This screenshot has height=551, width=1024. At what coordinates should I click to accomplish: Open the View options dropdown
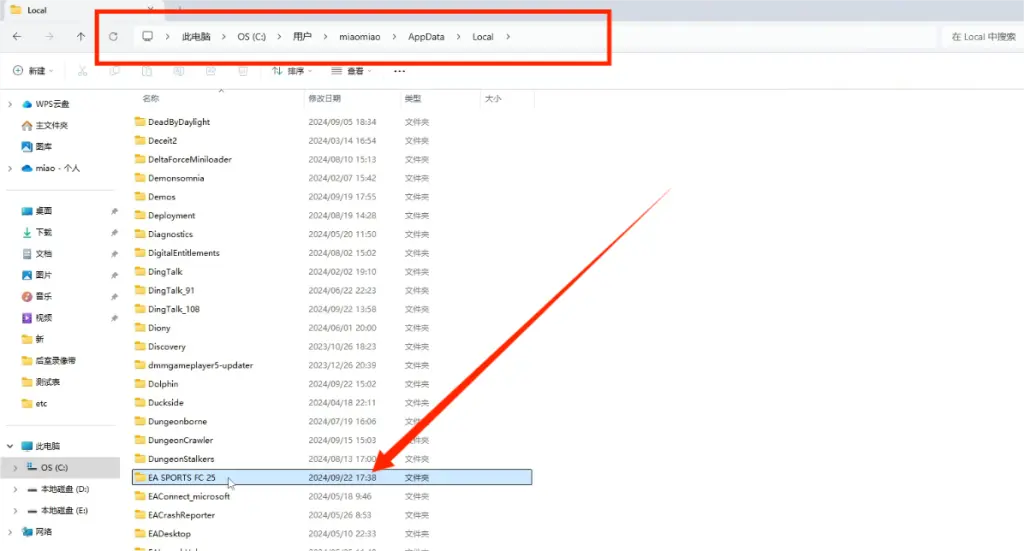[351, 71]
